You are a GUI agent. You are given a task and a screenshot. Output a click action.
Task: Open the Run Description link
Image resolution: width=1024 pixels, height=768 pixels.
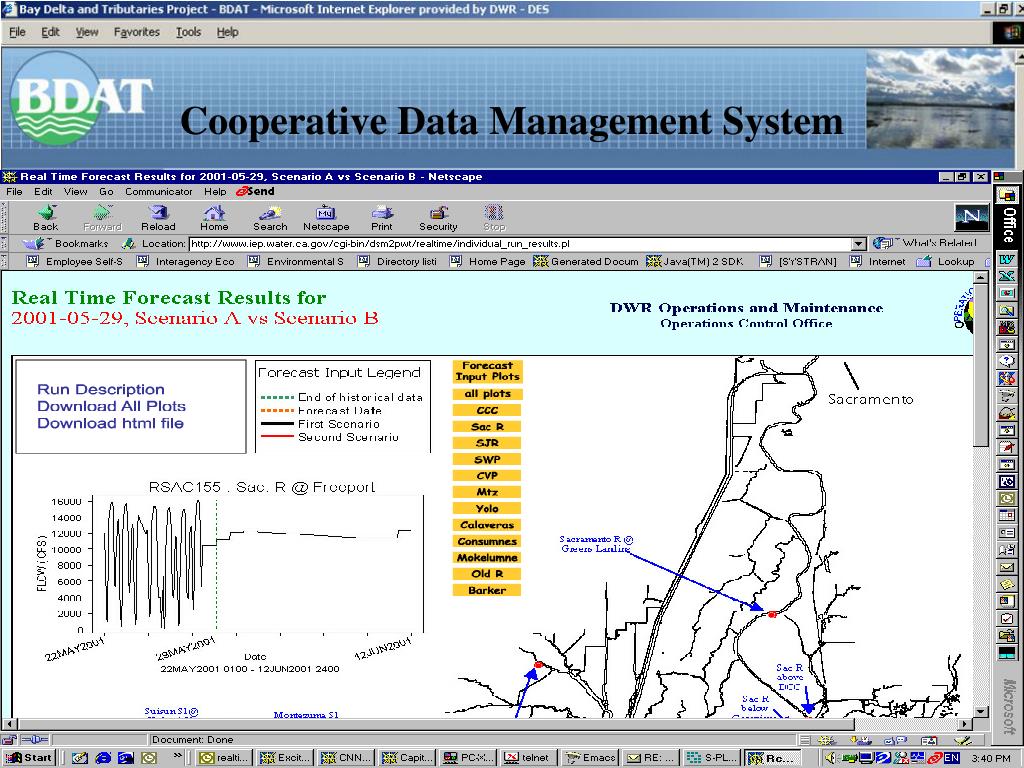click(x=101, y=389)
